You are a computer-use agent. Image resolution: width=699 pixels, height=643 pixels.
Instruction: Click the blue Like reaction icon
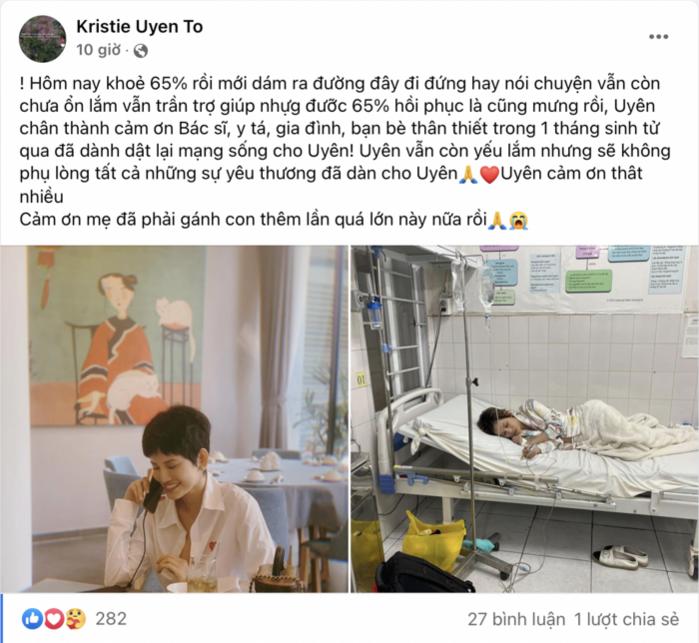tap(32, 618)
